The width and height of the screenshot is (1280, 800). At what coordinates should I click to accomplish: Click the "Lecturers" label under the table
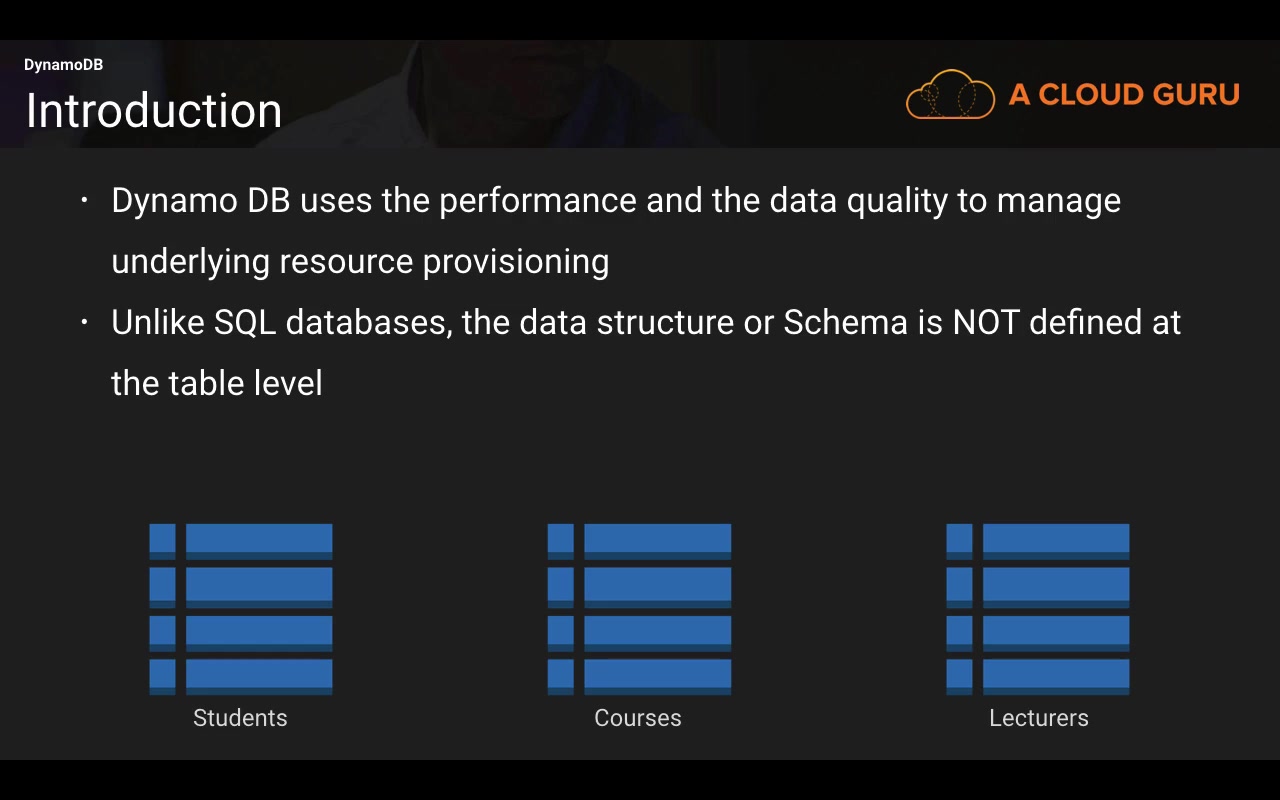[1038, 718]
